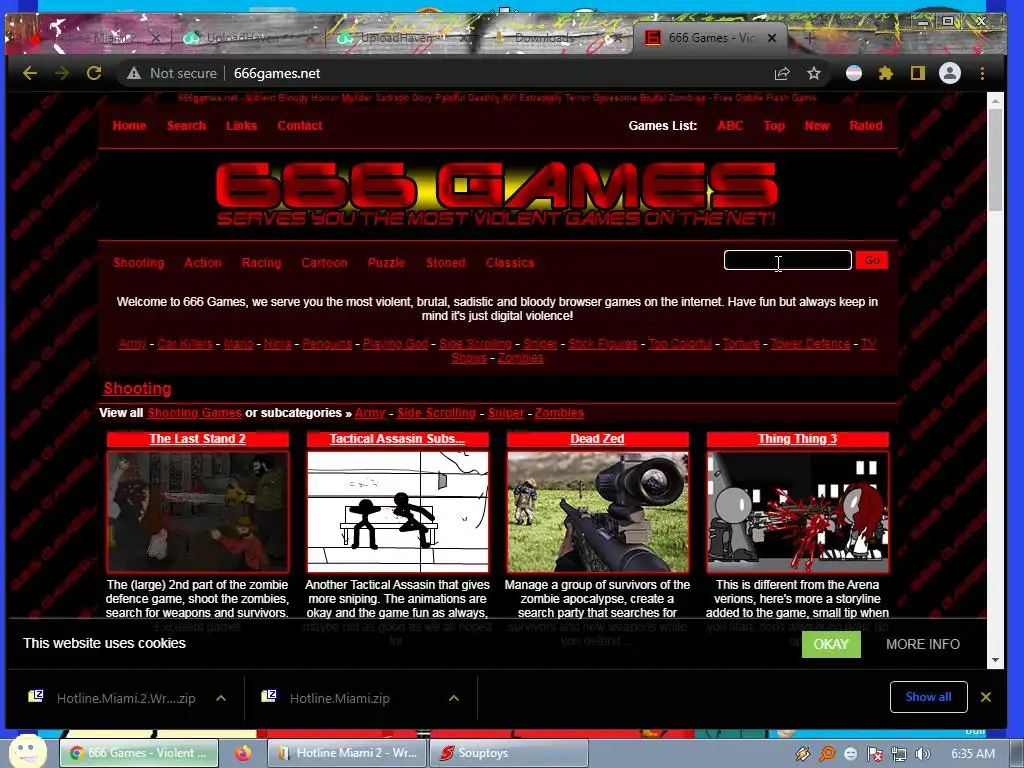Click the volume speaker icon in system tray
This screenshot has height=768, width=1024.
[x=922, y=754]
